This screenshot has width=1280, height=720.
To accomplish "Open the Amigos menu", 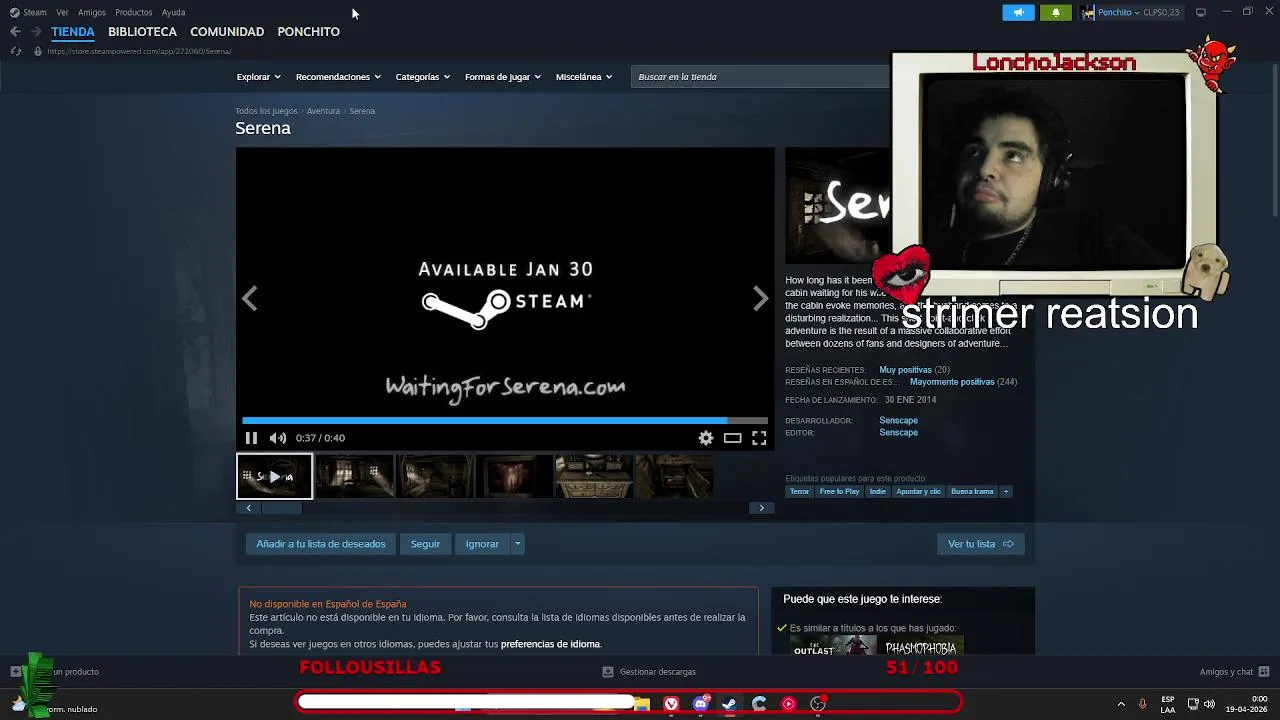I will (x=92, y=12).
